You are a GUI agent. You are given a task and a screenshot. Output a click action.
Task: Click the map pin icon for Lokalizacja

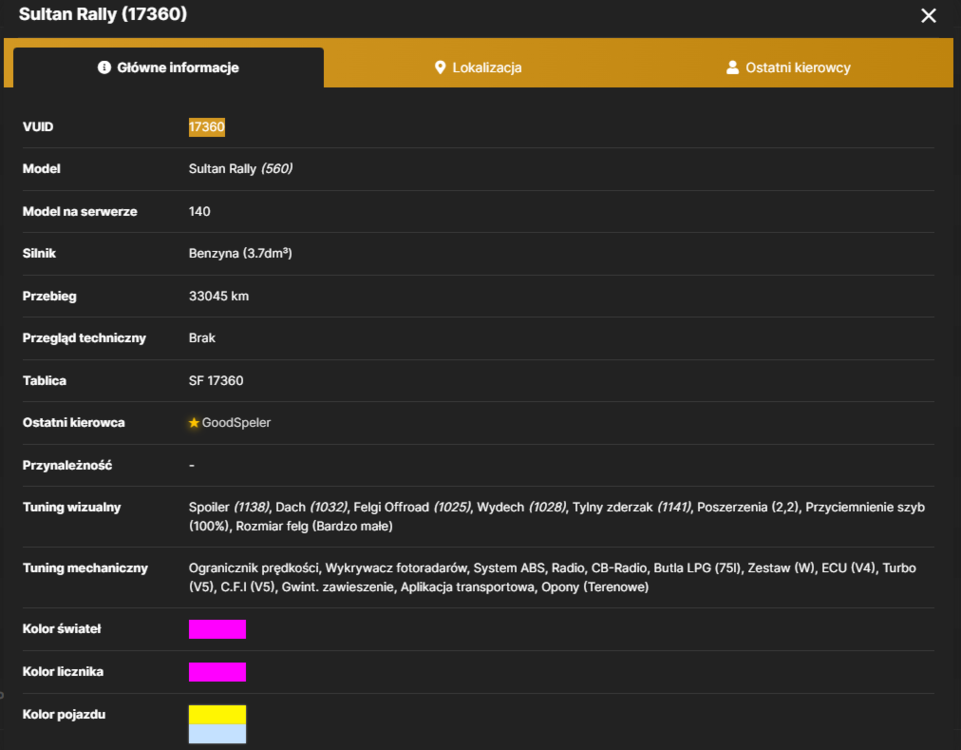[439, 67]
